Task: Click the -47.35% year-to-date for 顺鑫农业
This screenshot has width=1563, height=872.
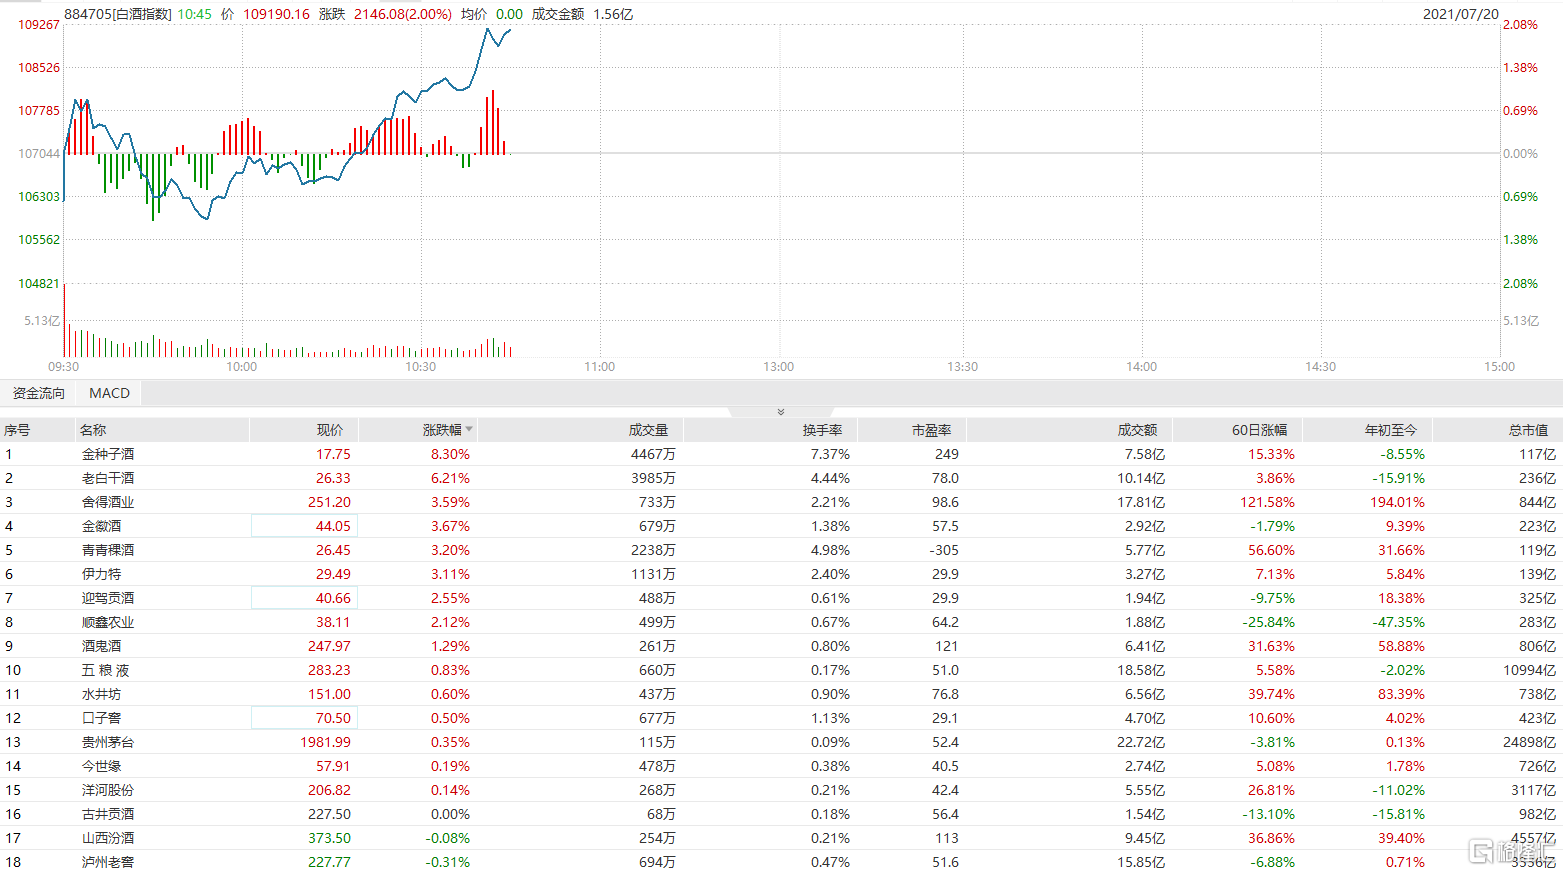Action: [1398, 622]
